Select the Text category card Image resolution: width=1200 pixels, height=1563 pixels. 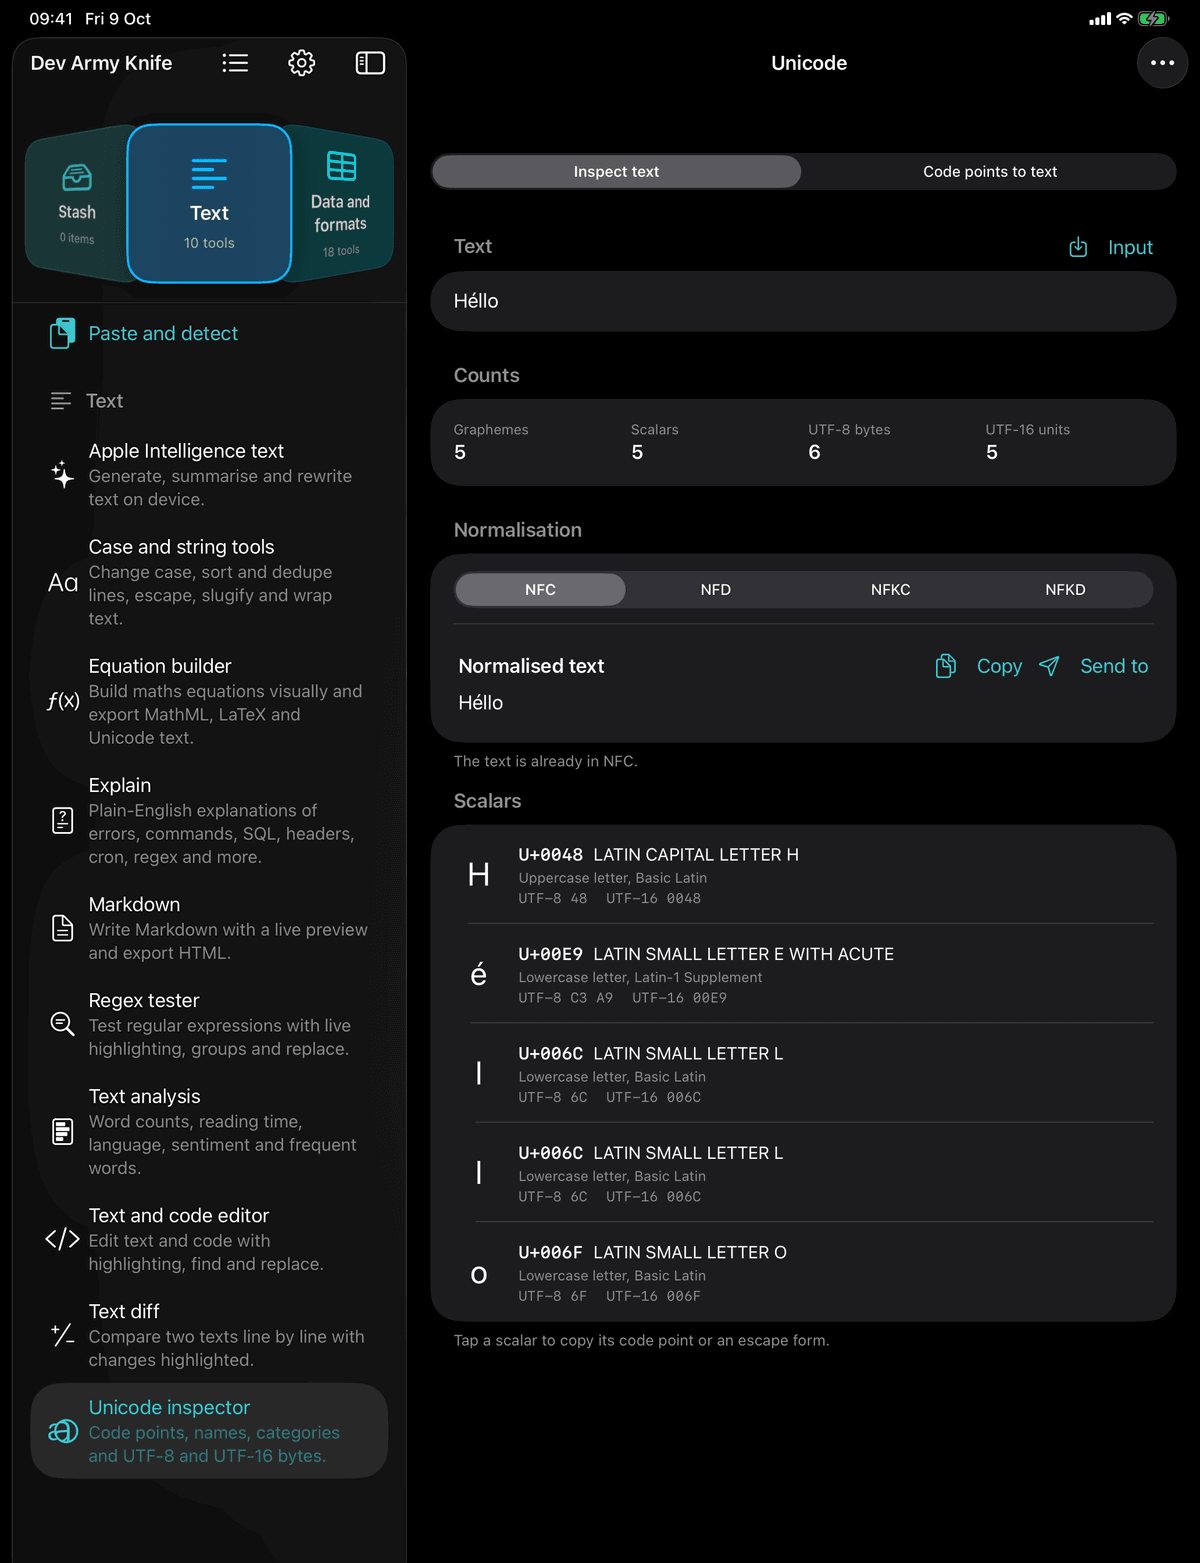(209, 204)
